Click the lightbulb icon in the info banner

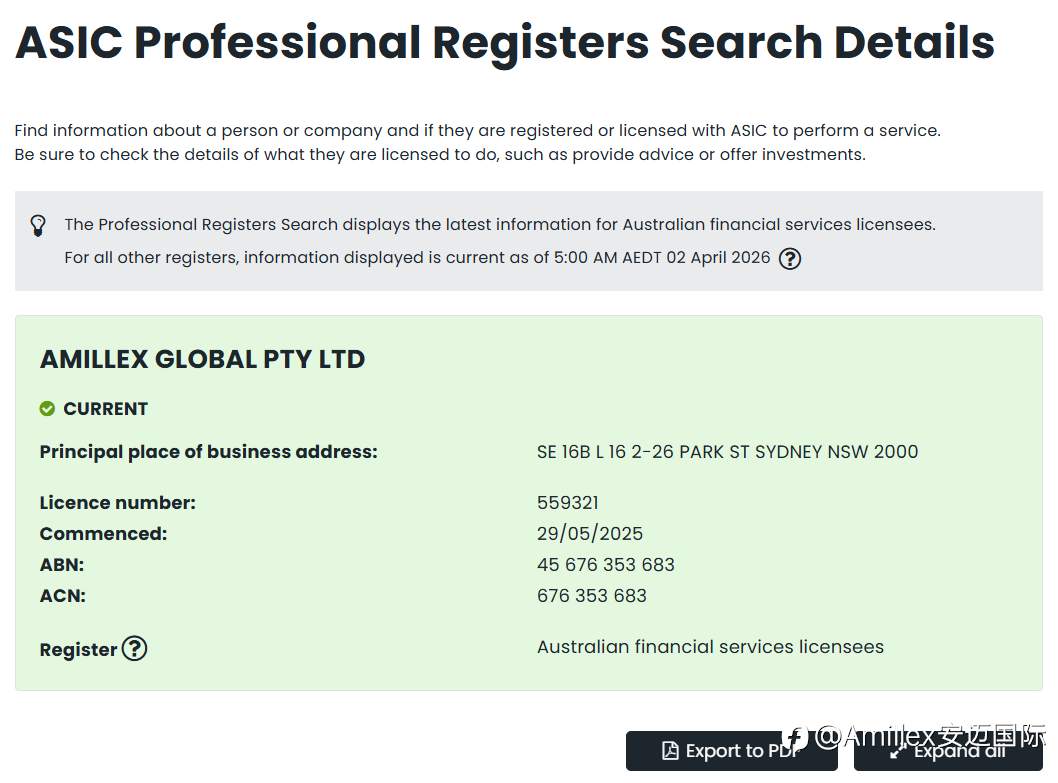(37, 227)
